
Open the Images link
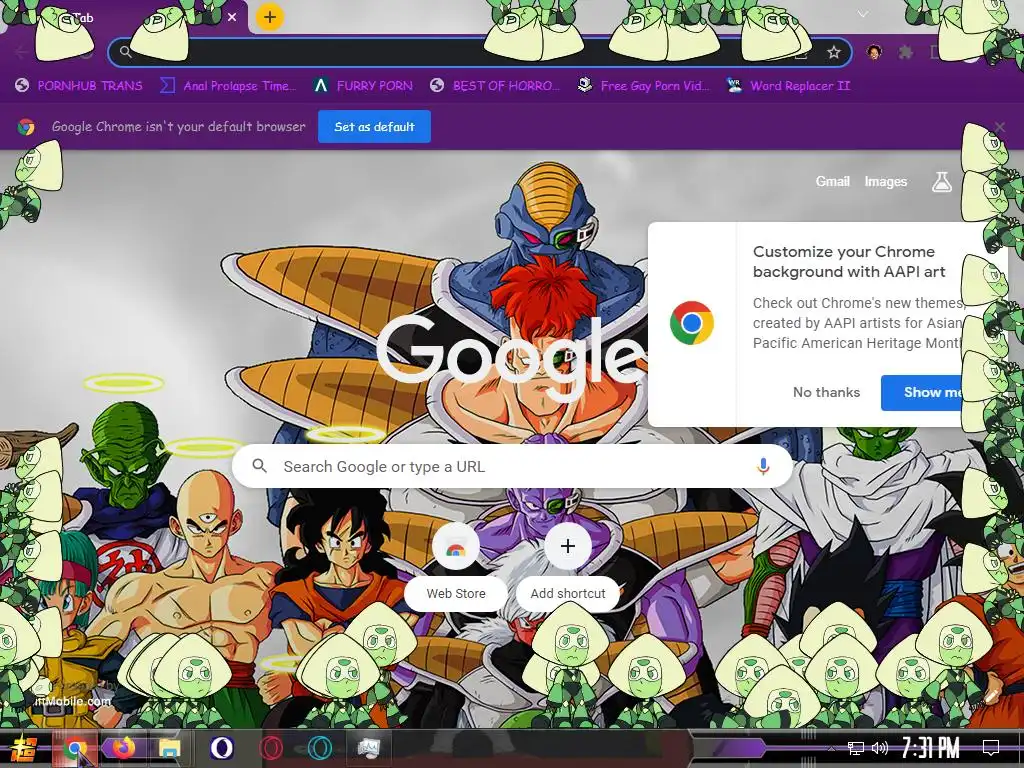coord(886,182)
